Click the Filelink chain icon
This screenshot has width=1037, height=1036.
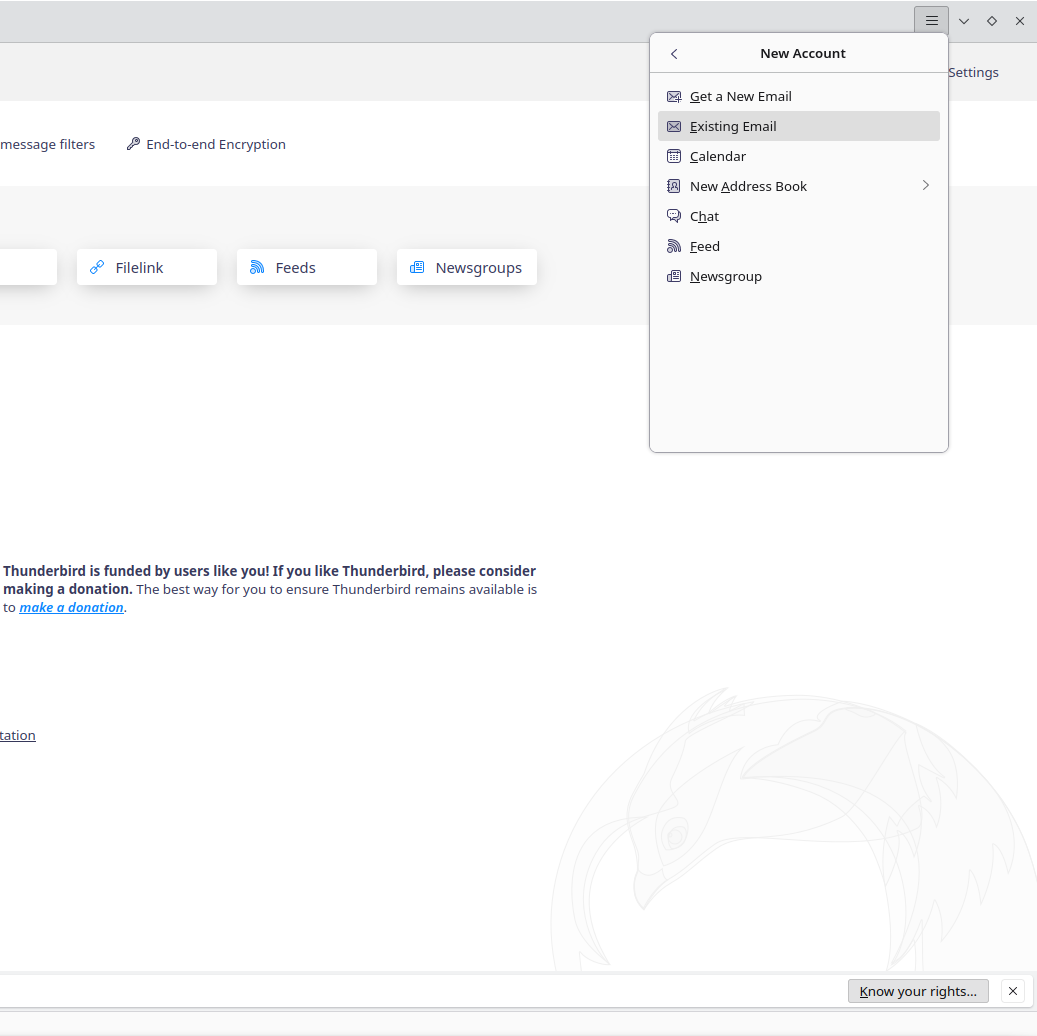(x=97, y=268)
